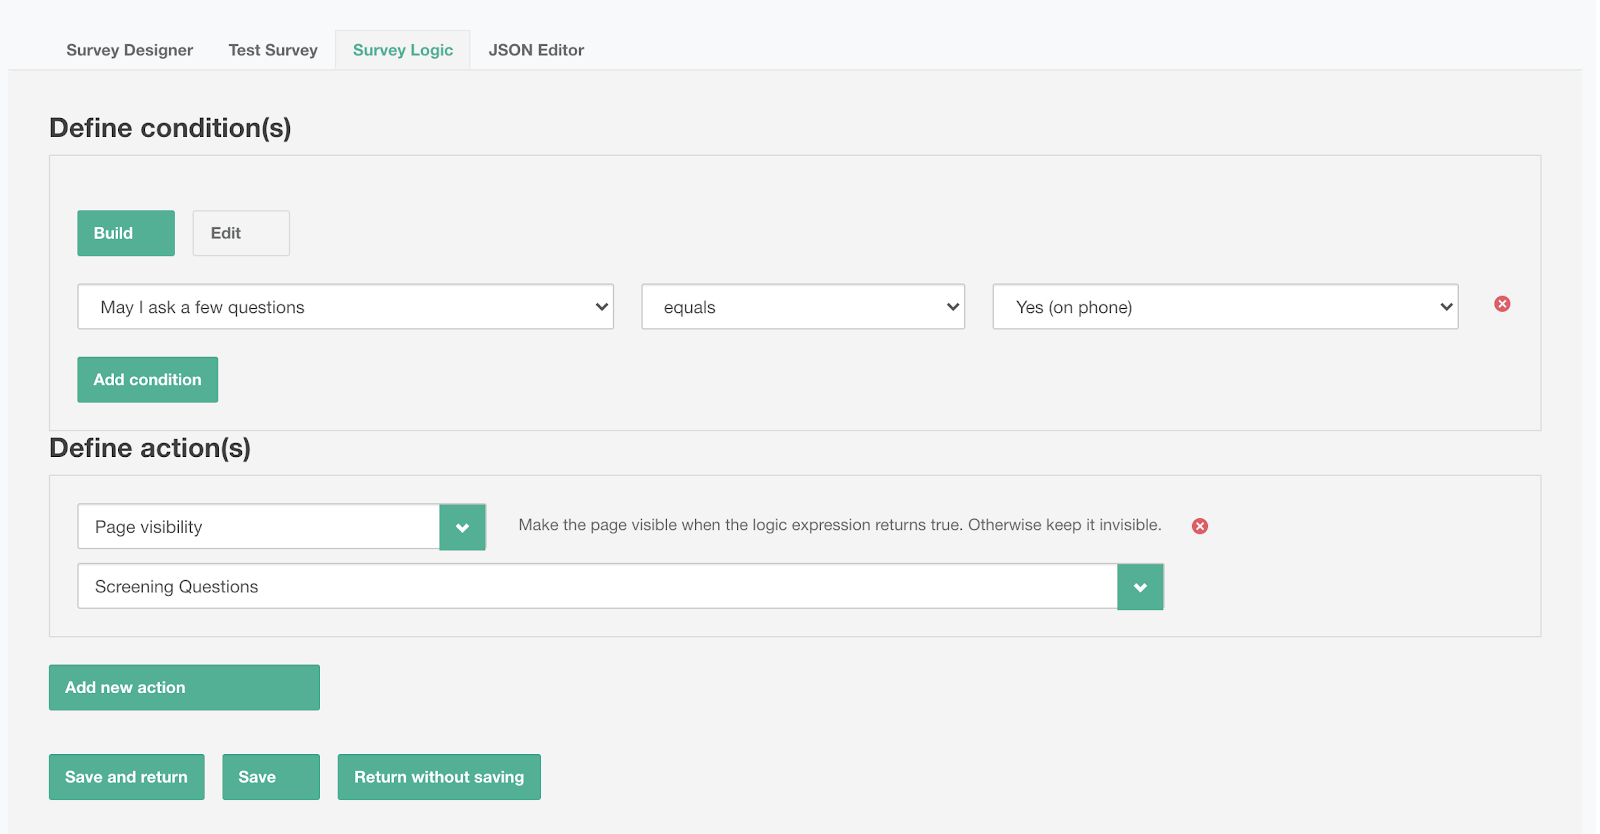Select the Survey Logic tab
Screen dimensions: 1600x834
point(403,50)
